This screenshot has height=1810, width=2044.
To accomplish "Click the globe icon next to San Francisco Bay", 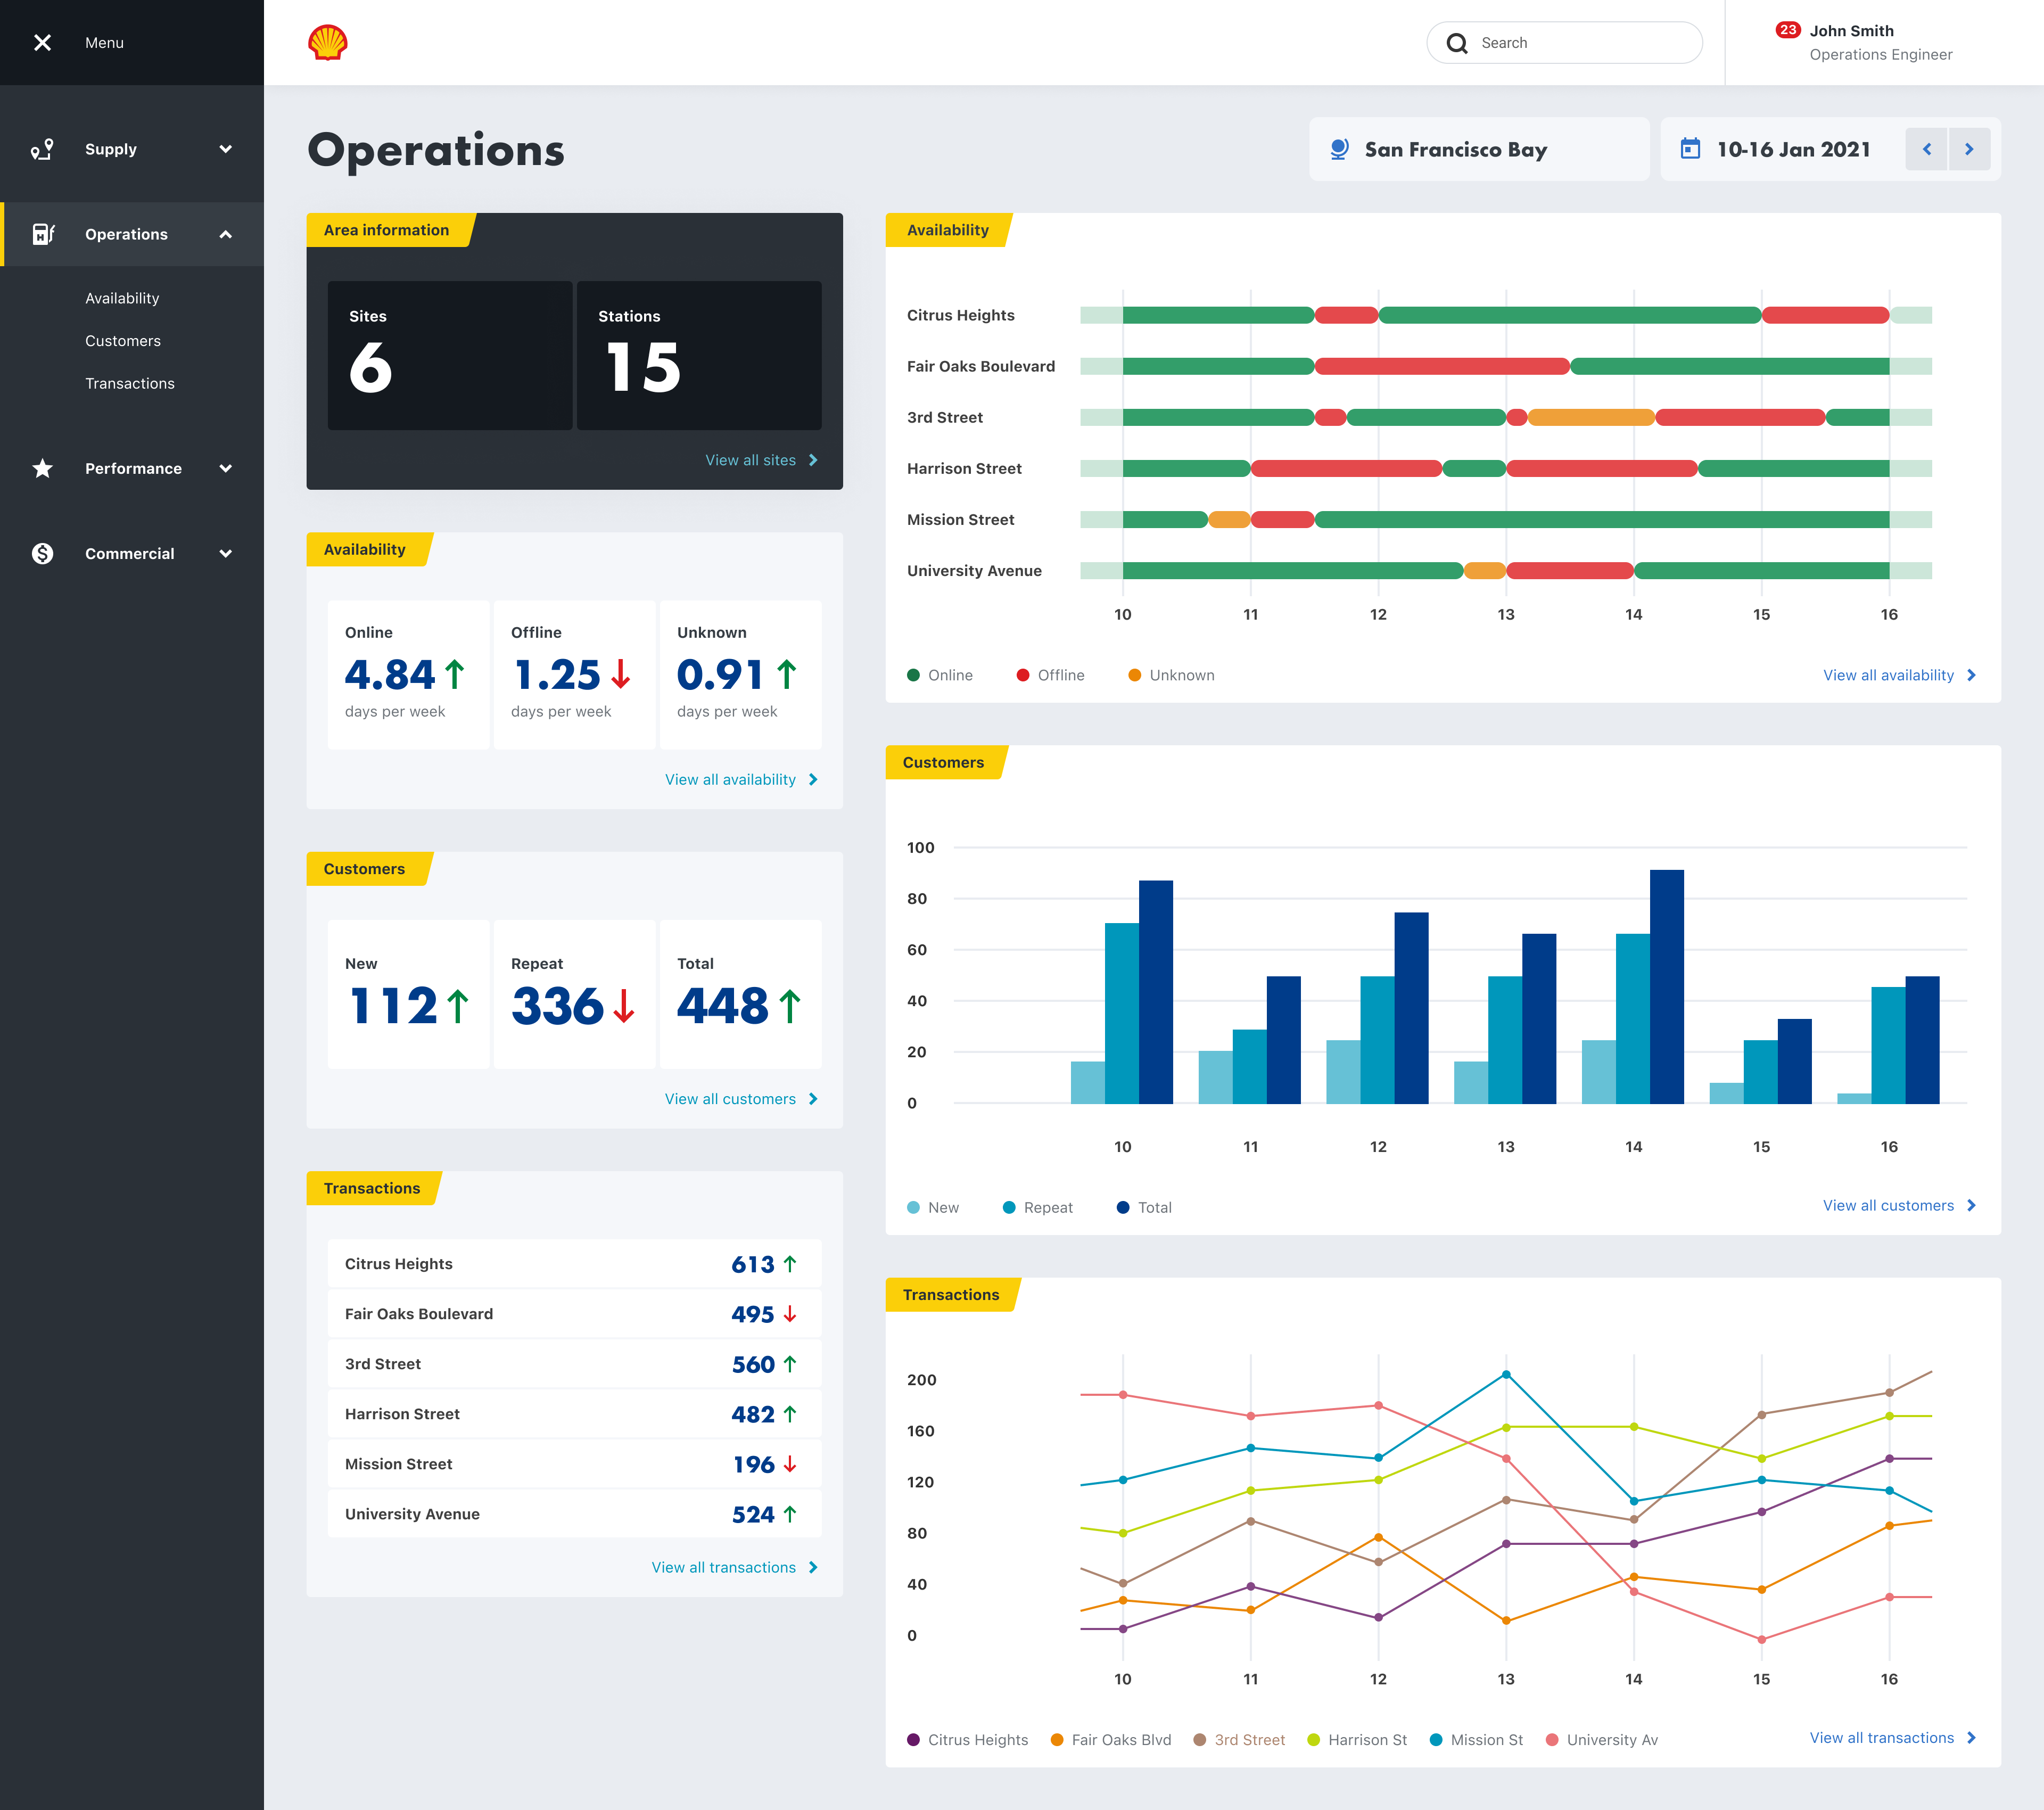I will (1339, 149).
